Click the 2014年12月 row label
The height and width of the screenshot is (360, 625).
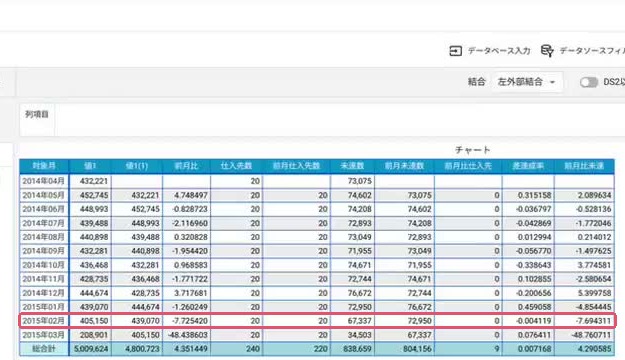click(x=43, y=293)
